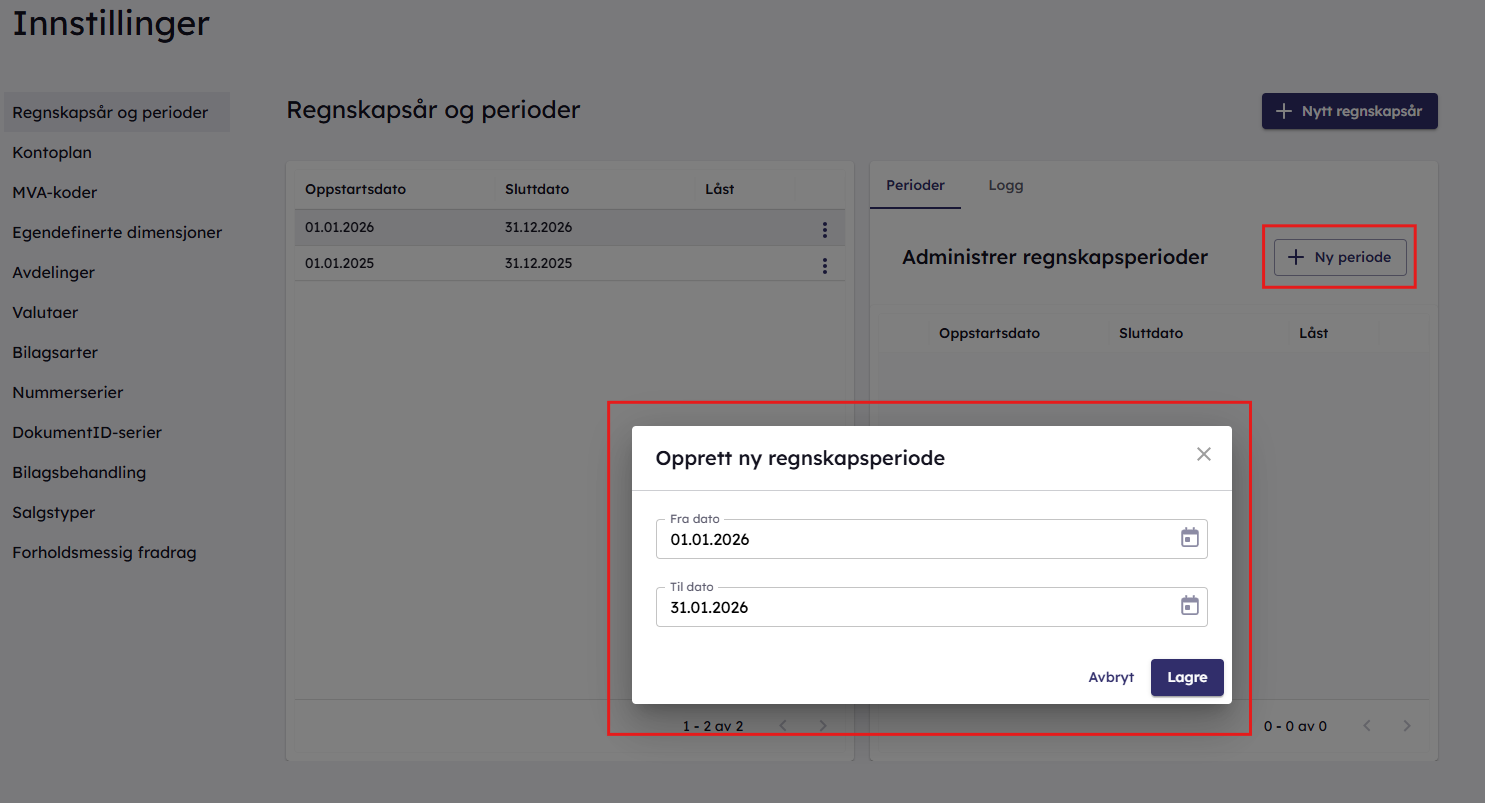Open calendar picker for Fra dato
This screenshot has width=1485, height=803.
coord(1189,538)
